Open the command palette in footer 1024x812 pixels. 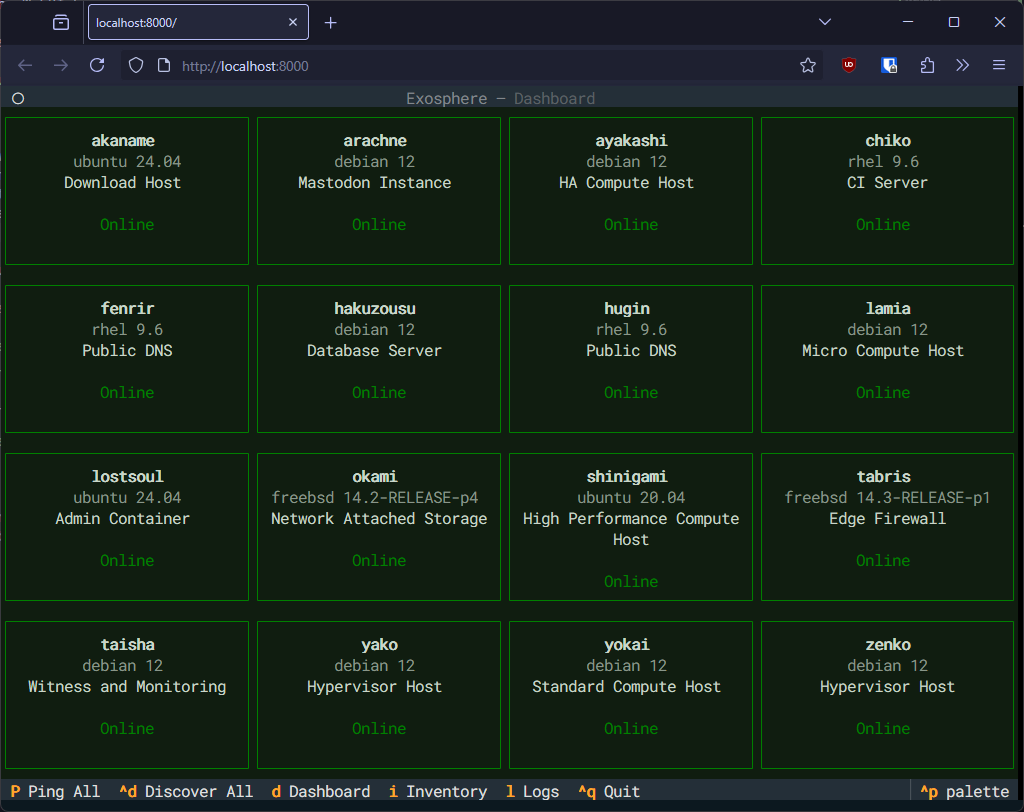click(964, 791)
